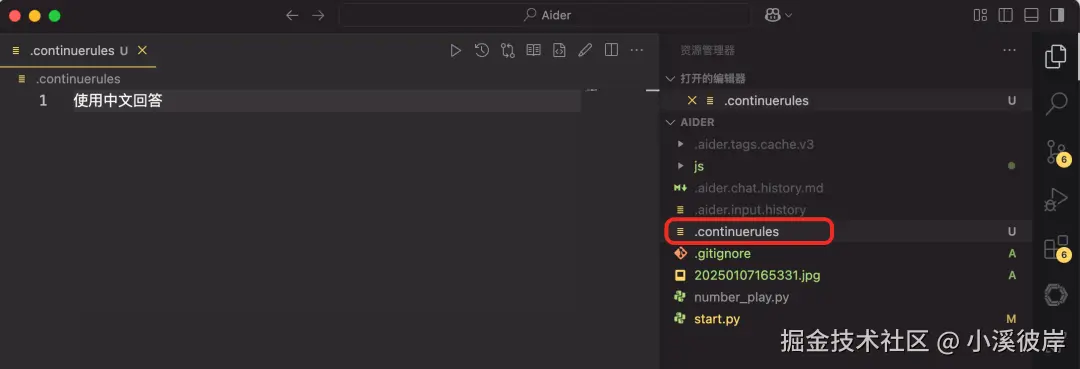Image resolution: width=1080 pixels, height=369 pixels.
Task: Click line number 1 in the gutter
Action: click(43, 101)
